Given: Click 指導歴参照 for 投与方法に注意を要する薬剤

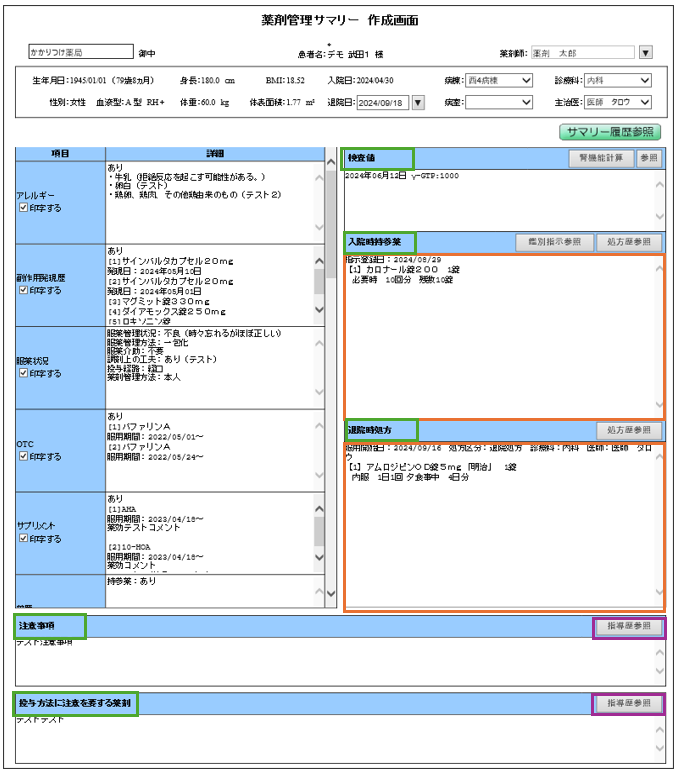Looking at the screenshot, I should (x=628, y=704).
